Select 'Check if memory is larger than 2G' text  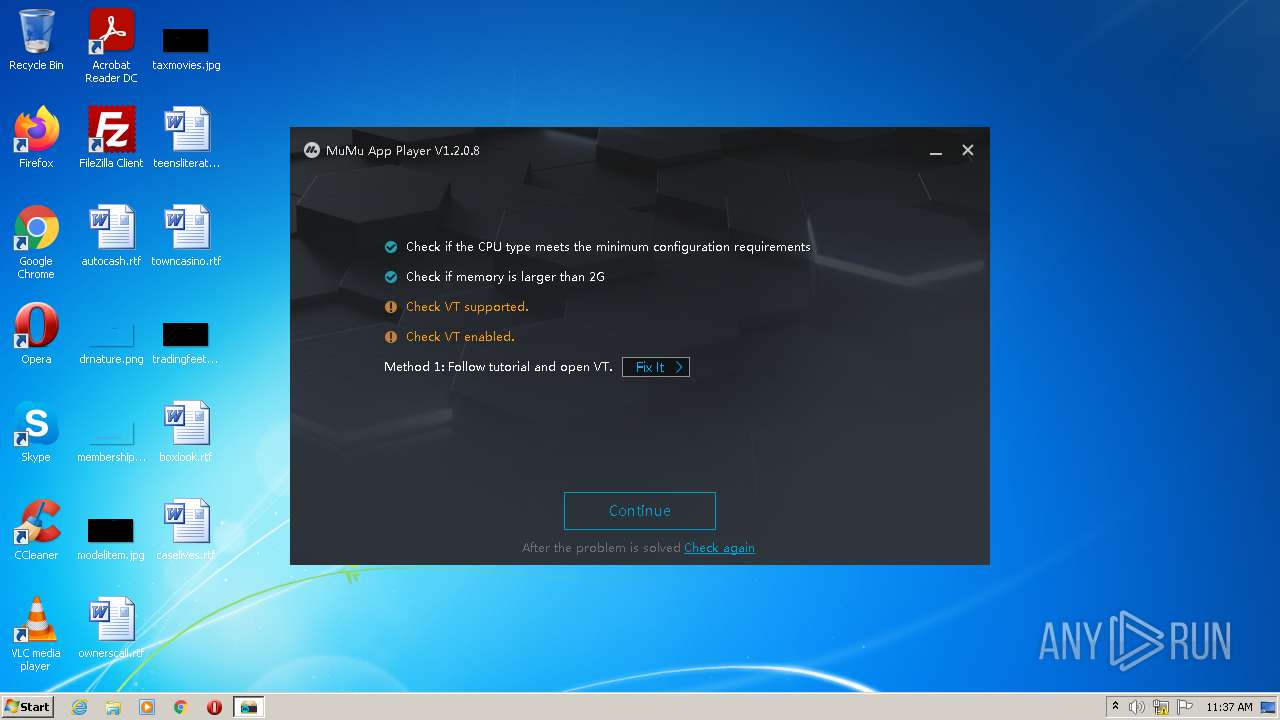tap(505, 277)
